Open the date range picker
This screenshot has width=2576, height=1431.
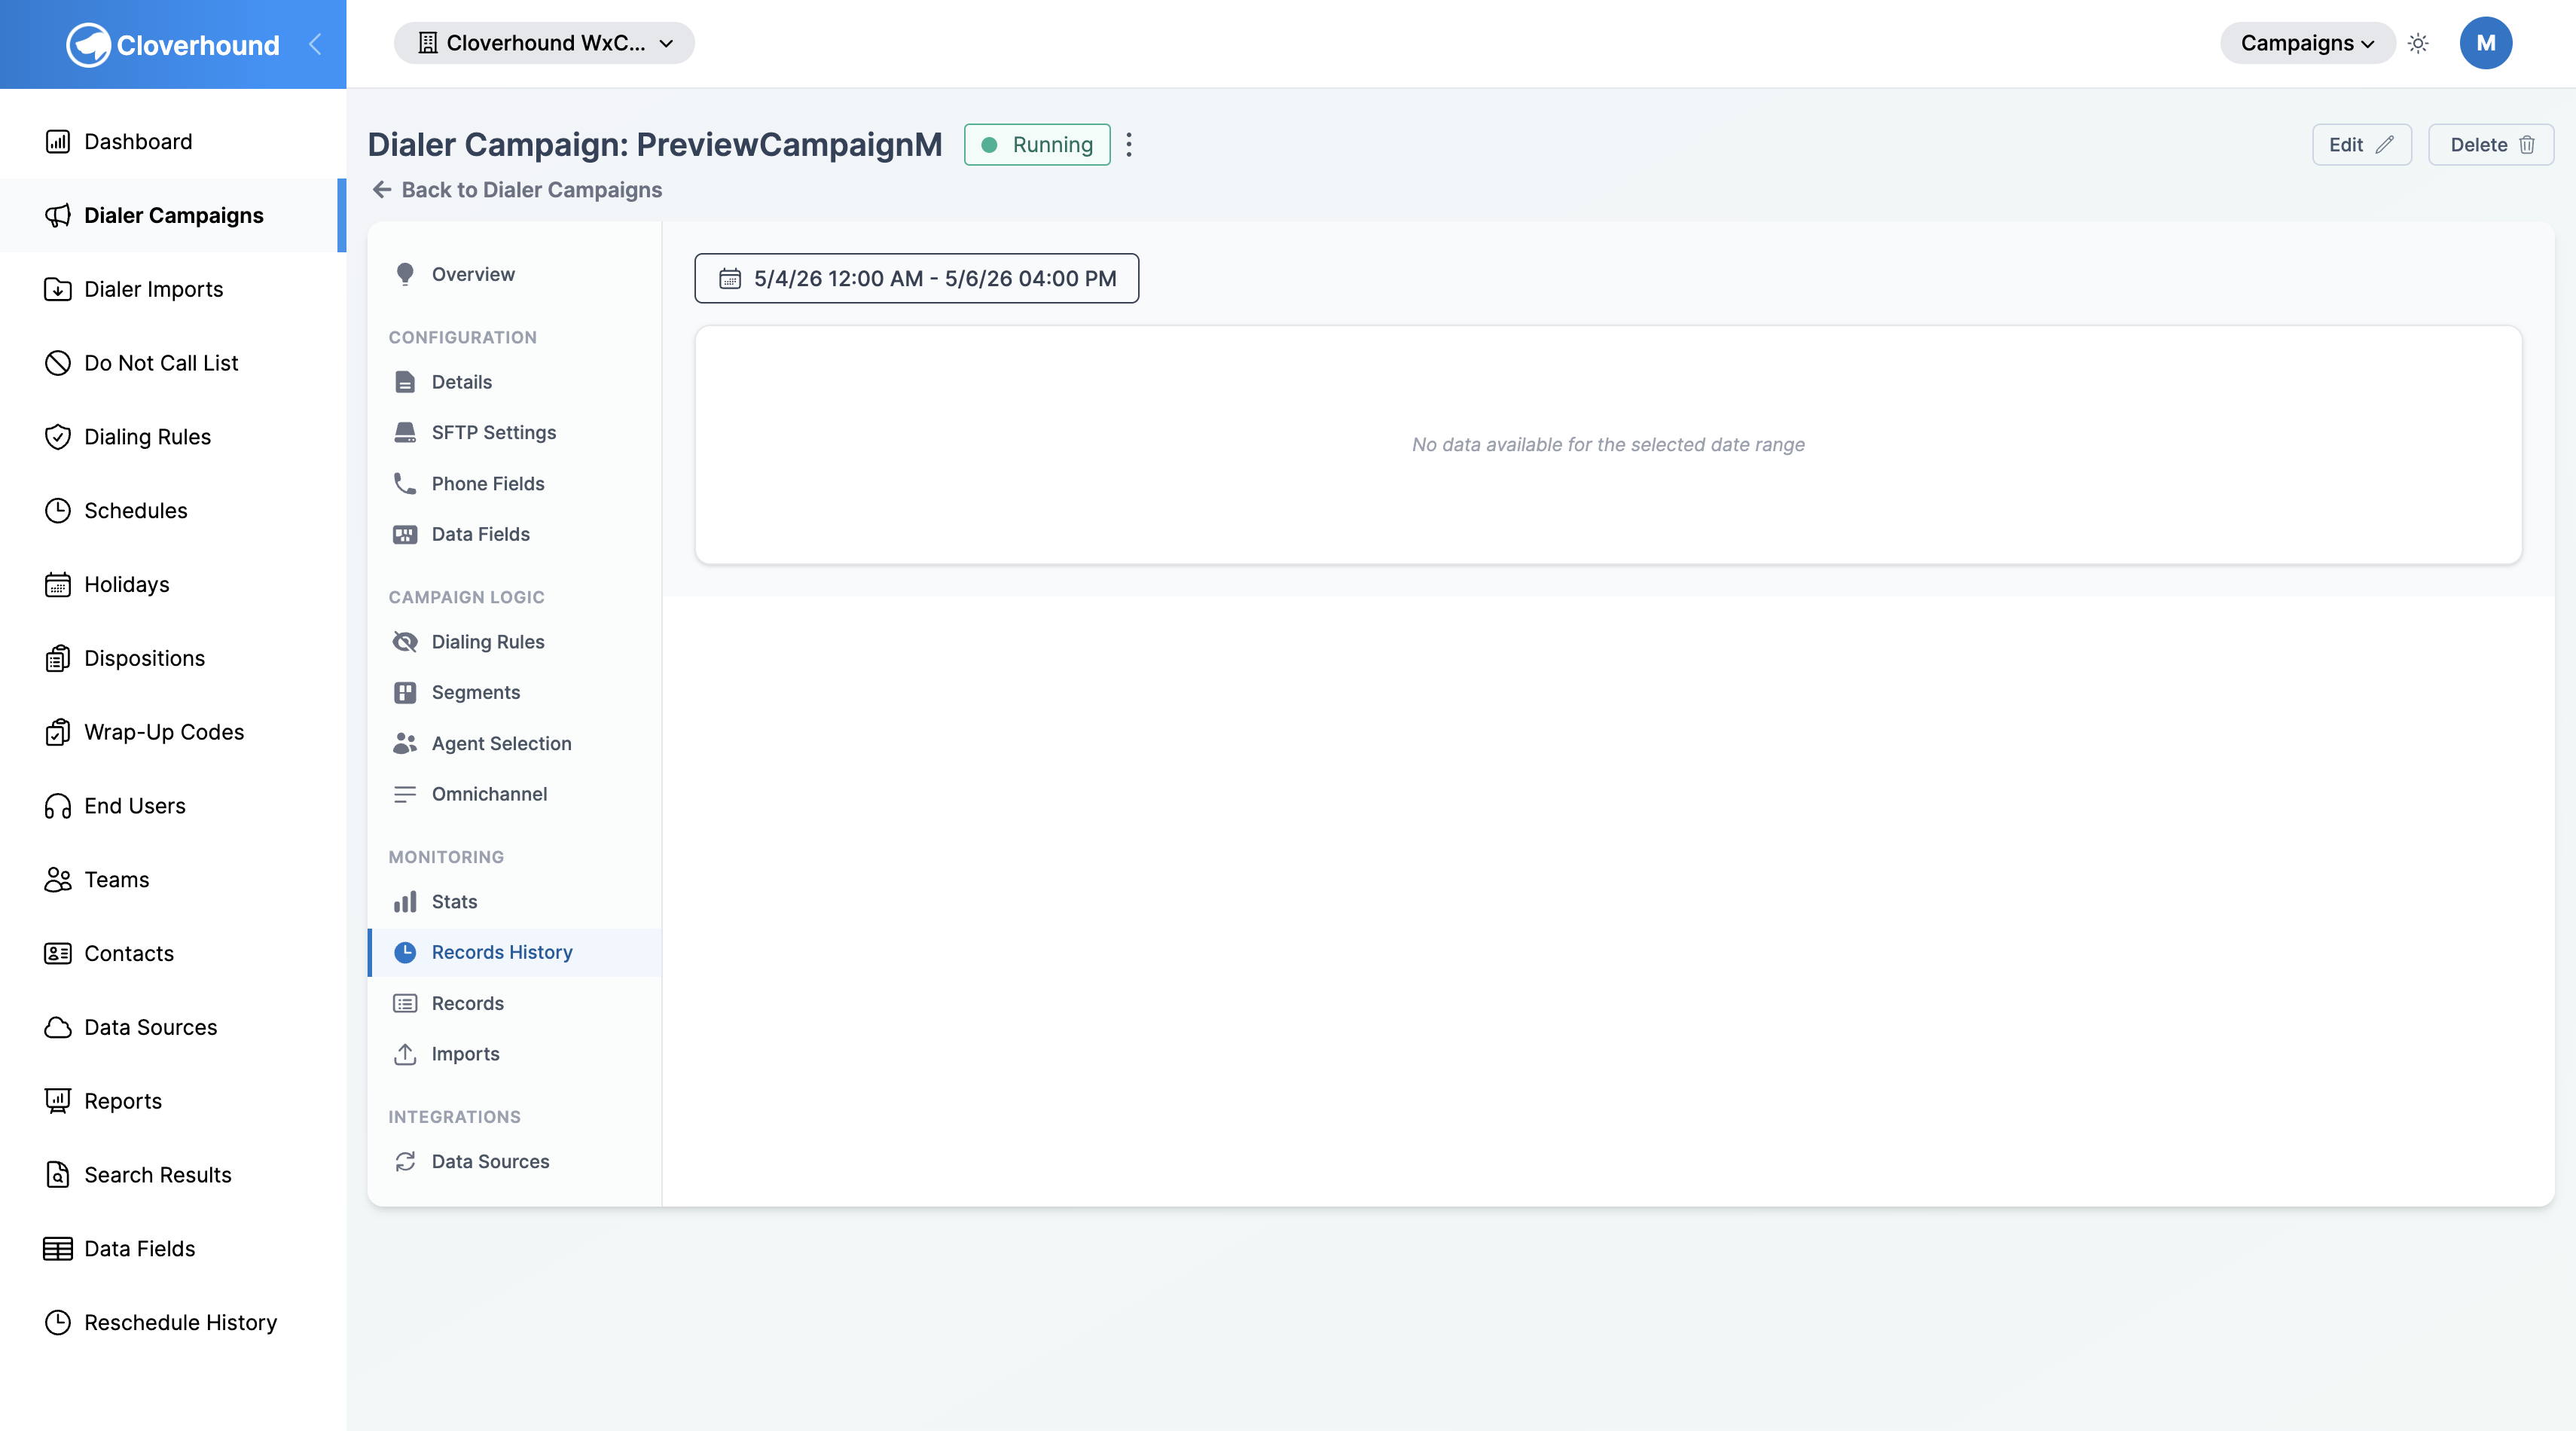tap(916, 279)
